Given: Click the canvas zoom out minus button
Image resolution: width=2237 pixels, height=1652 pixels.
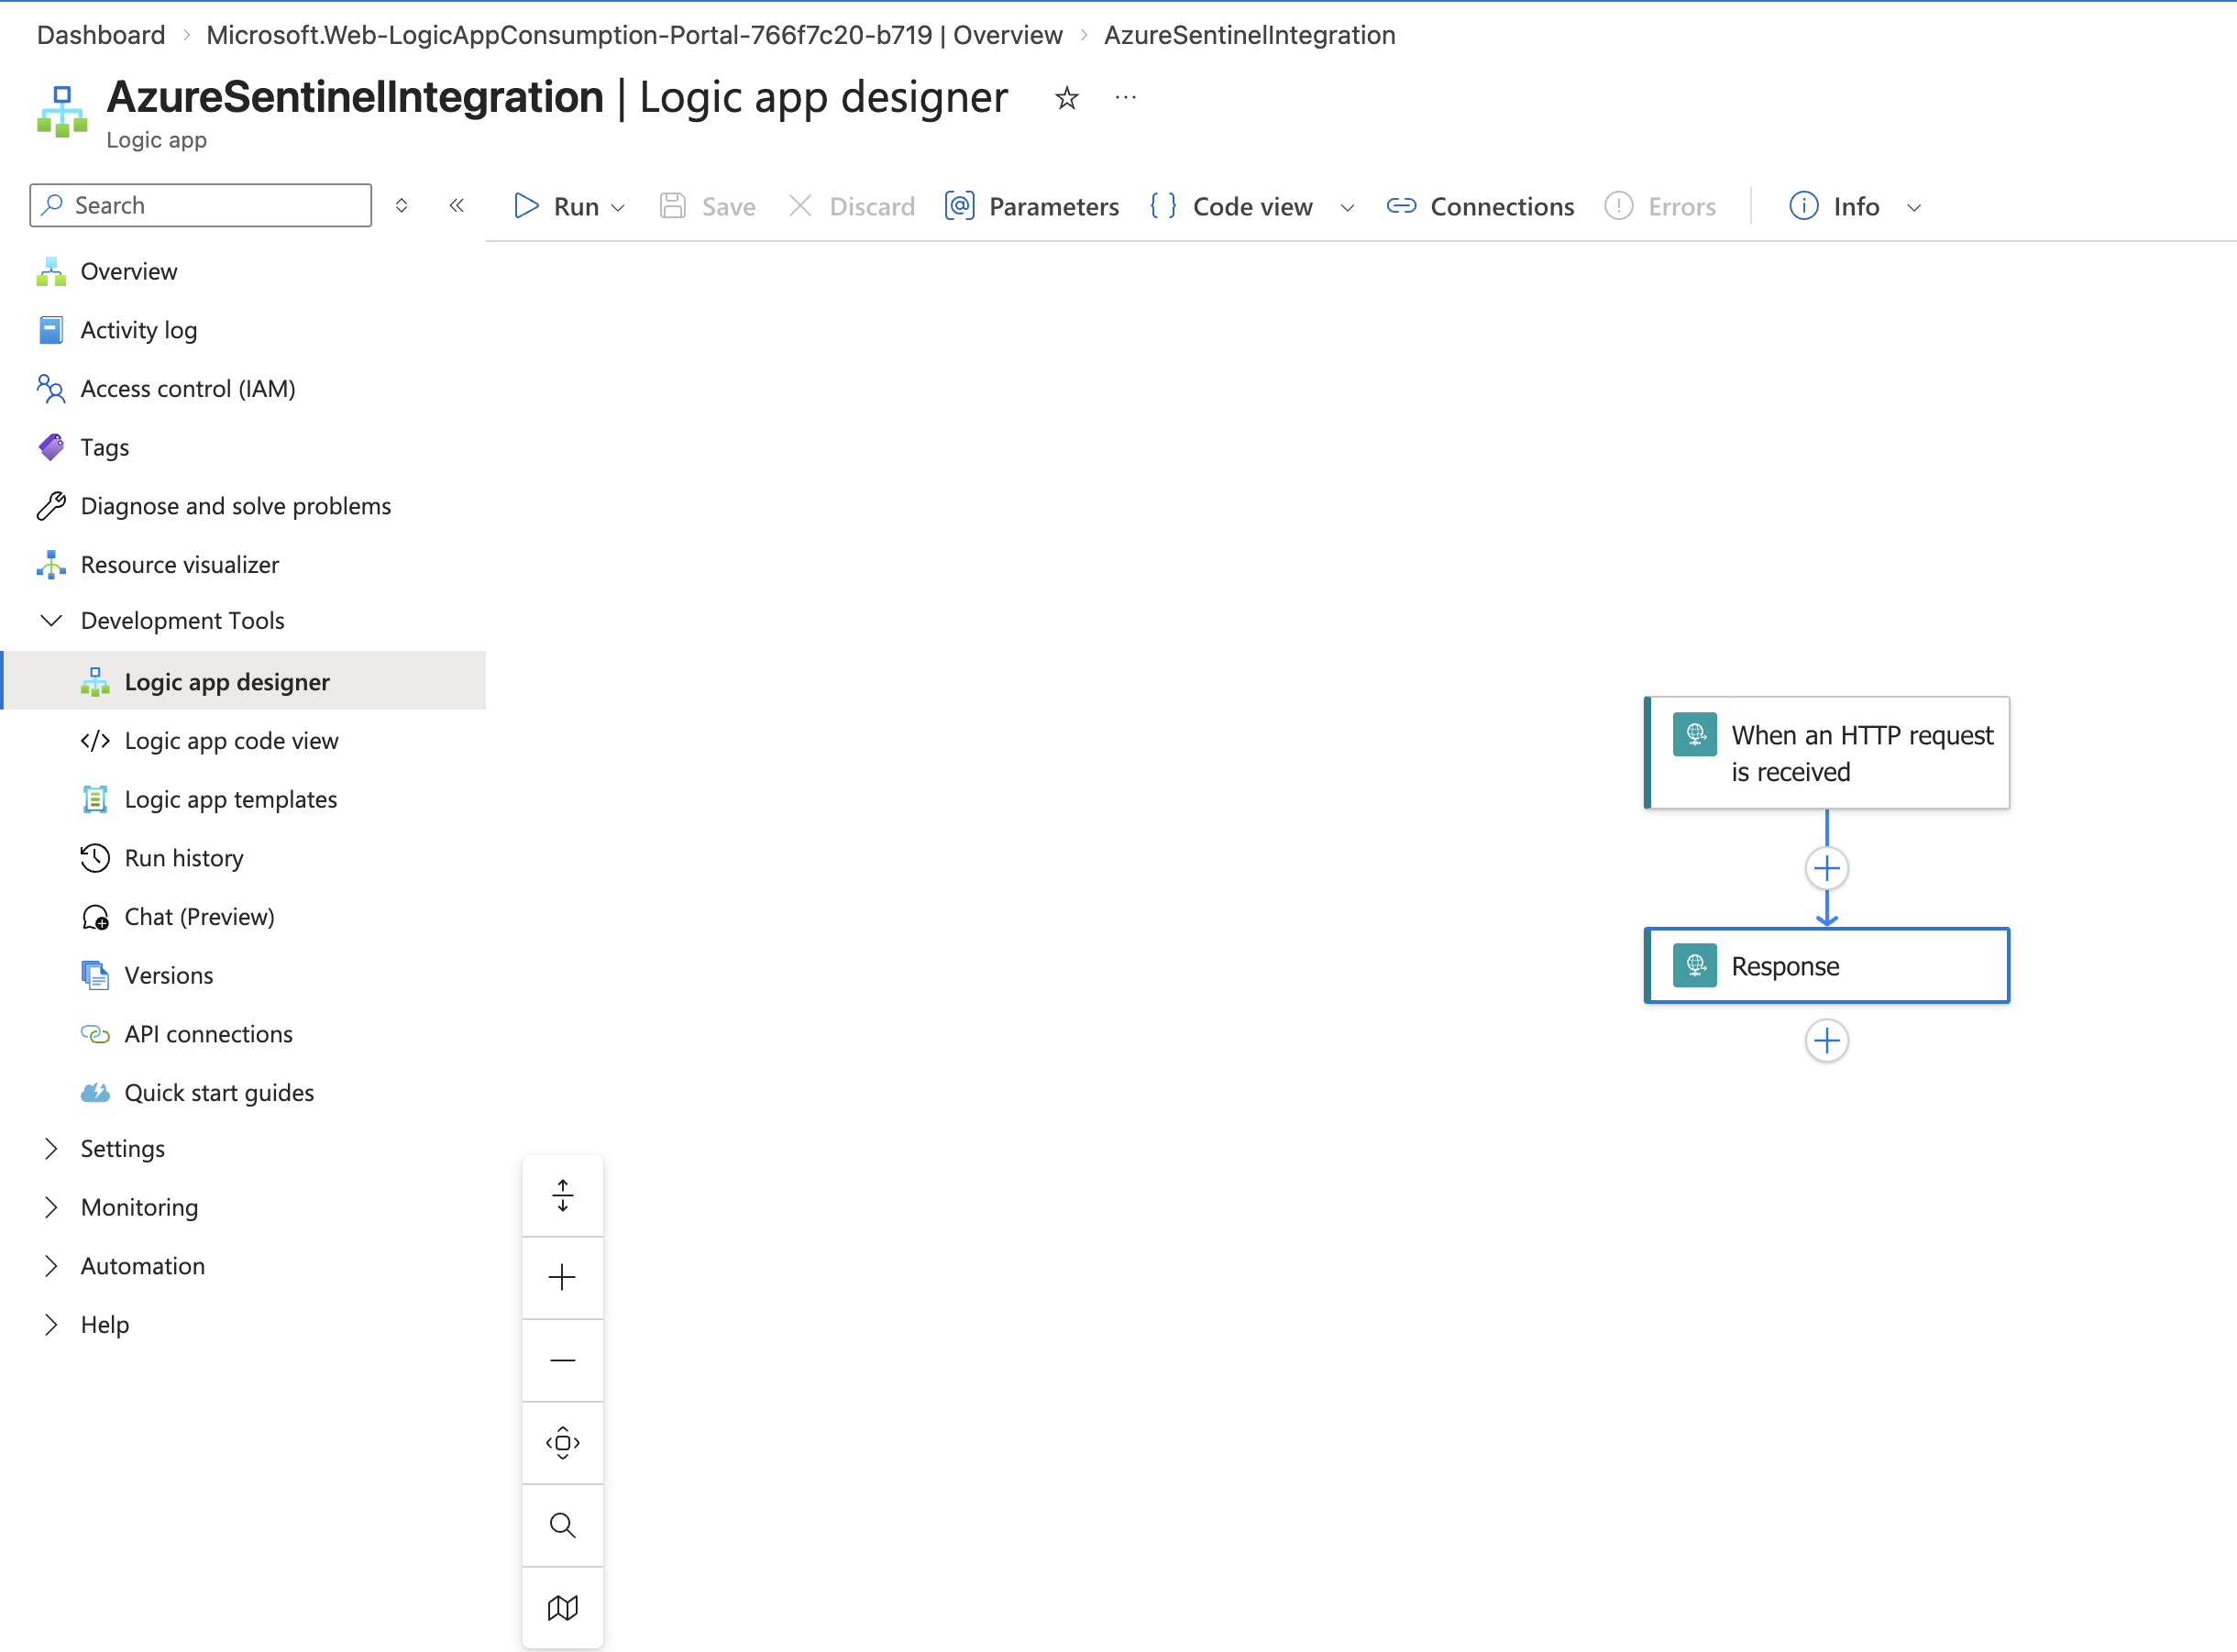Looking at the screenshot, I should [x=562, y=1360].
